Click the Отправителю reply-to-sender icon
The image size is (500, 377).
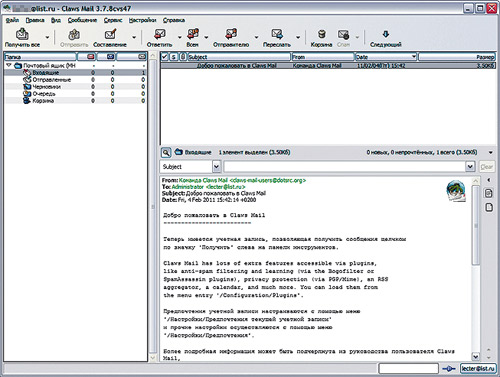click(x=231, y=34)
